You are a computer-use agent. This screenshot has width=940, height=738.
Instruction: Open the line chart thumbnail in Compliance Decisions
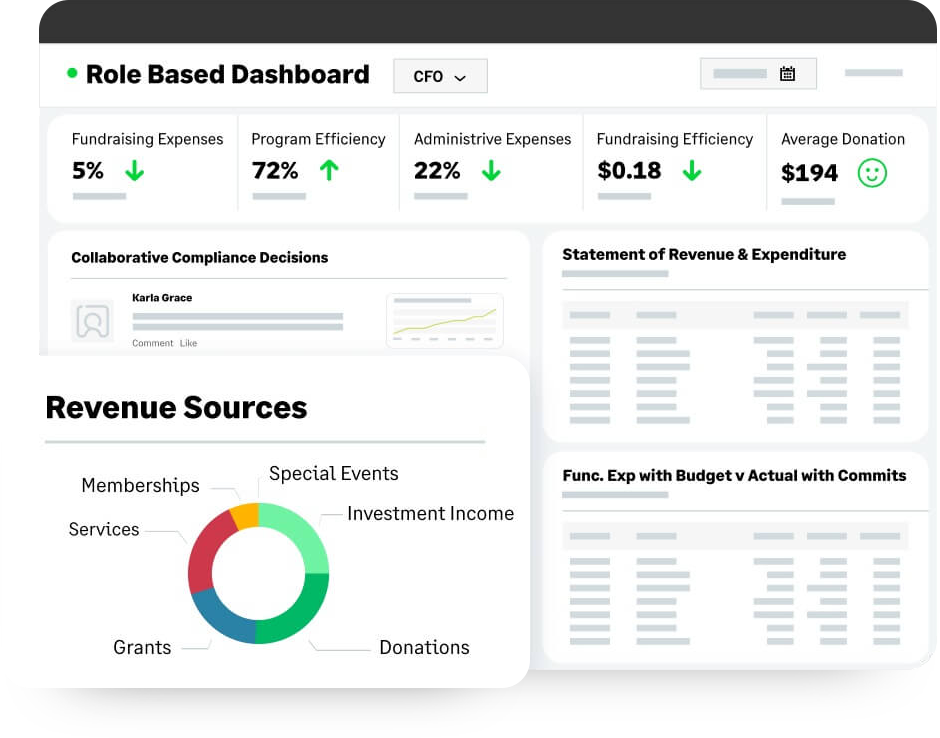point(445,321)
